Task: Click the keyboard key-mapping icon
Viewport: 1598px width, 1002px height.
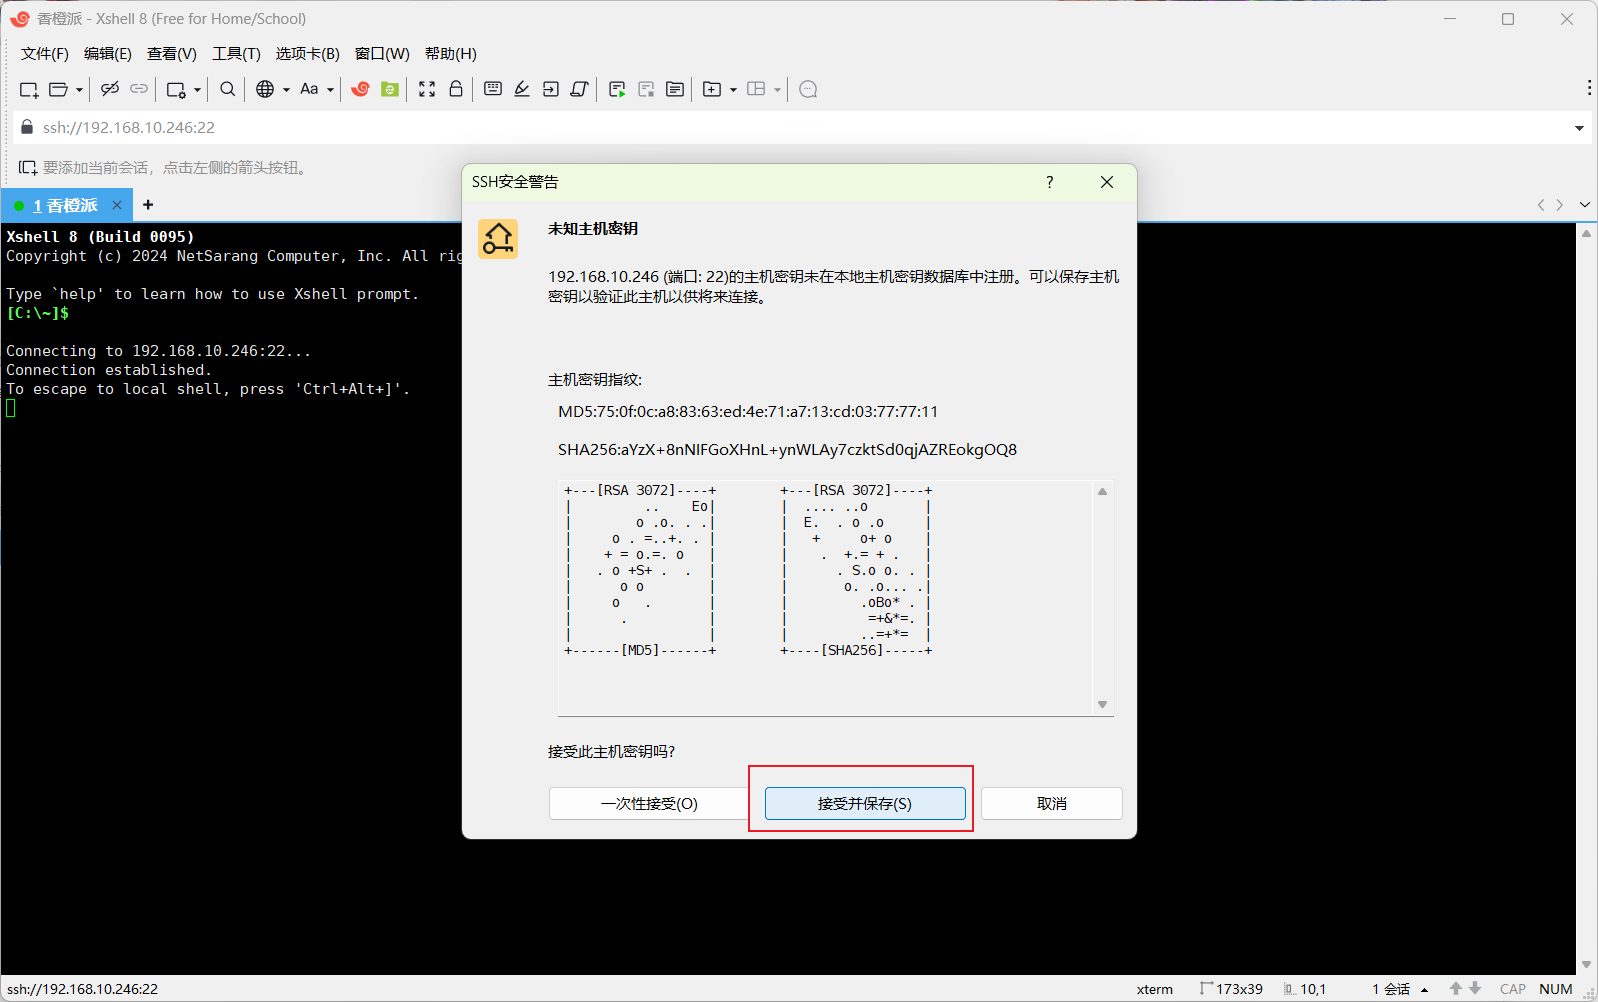Action: click(493, 89)
